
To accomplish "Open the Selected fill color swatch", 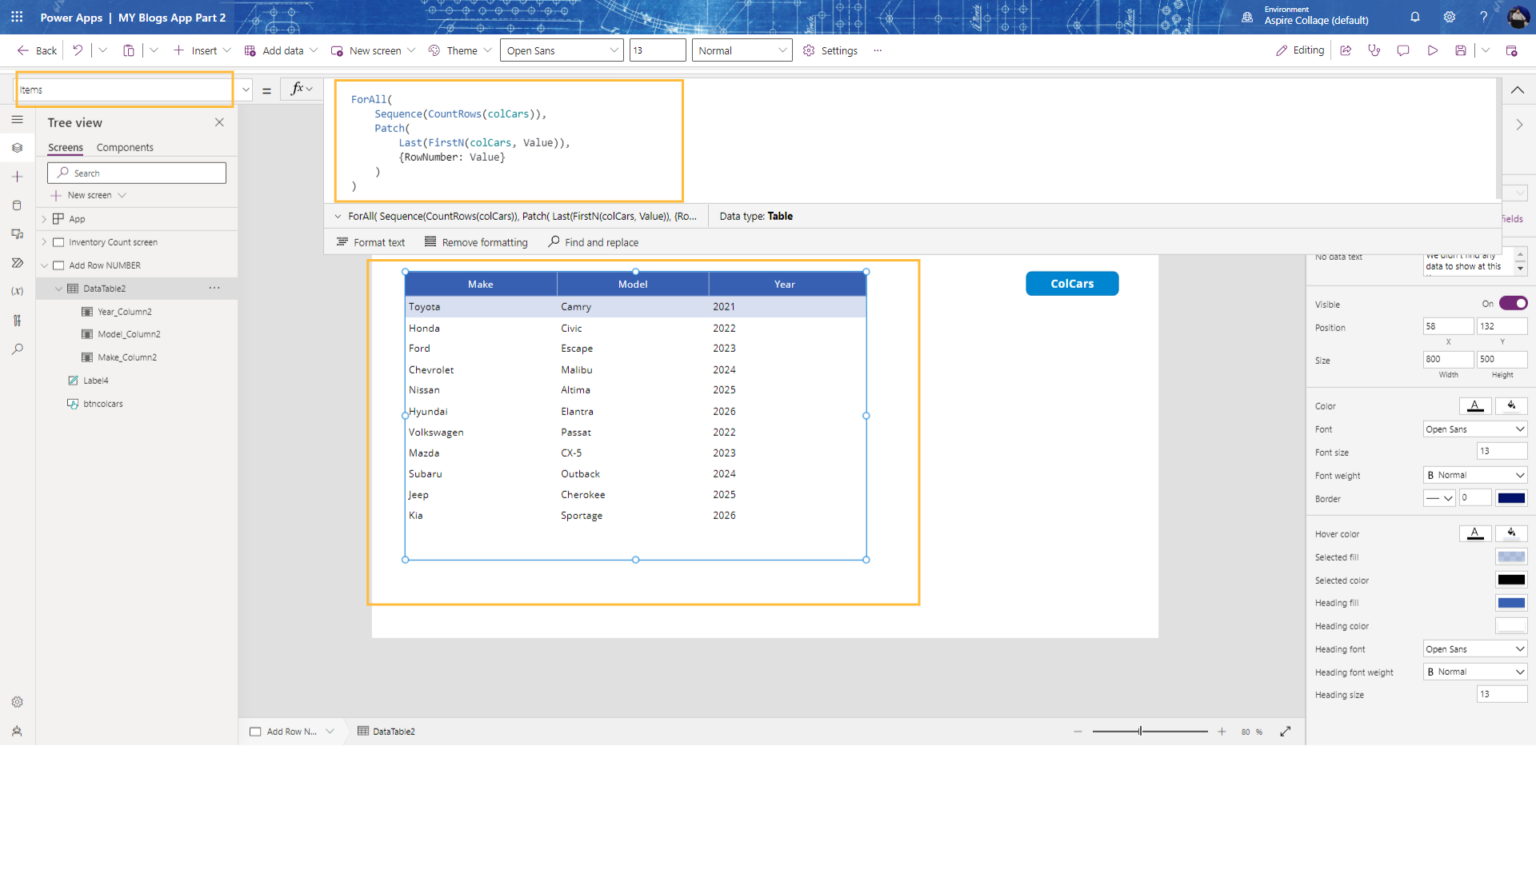I will pyautogui.click(x=1511, y=557).
